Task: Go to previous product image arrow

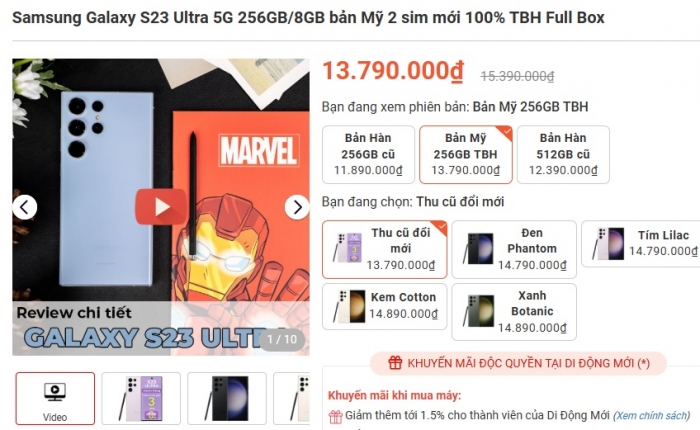Action: pyautogui.click(x=25, y=207)
